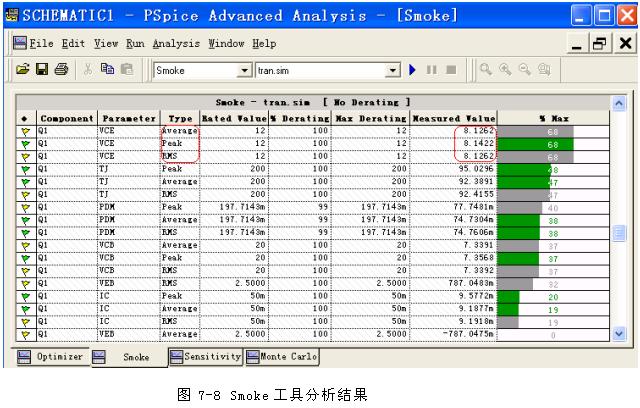
Task: Click the green 68 percent bar for VCE Peak
Action: (536, 144)
